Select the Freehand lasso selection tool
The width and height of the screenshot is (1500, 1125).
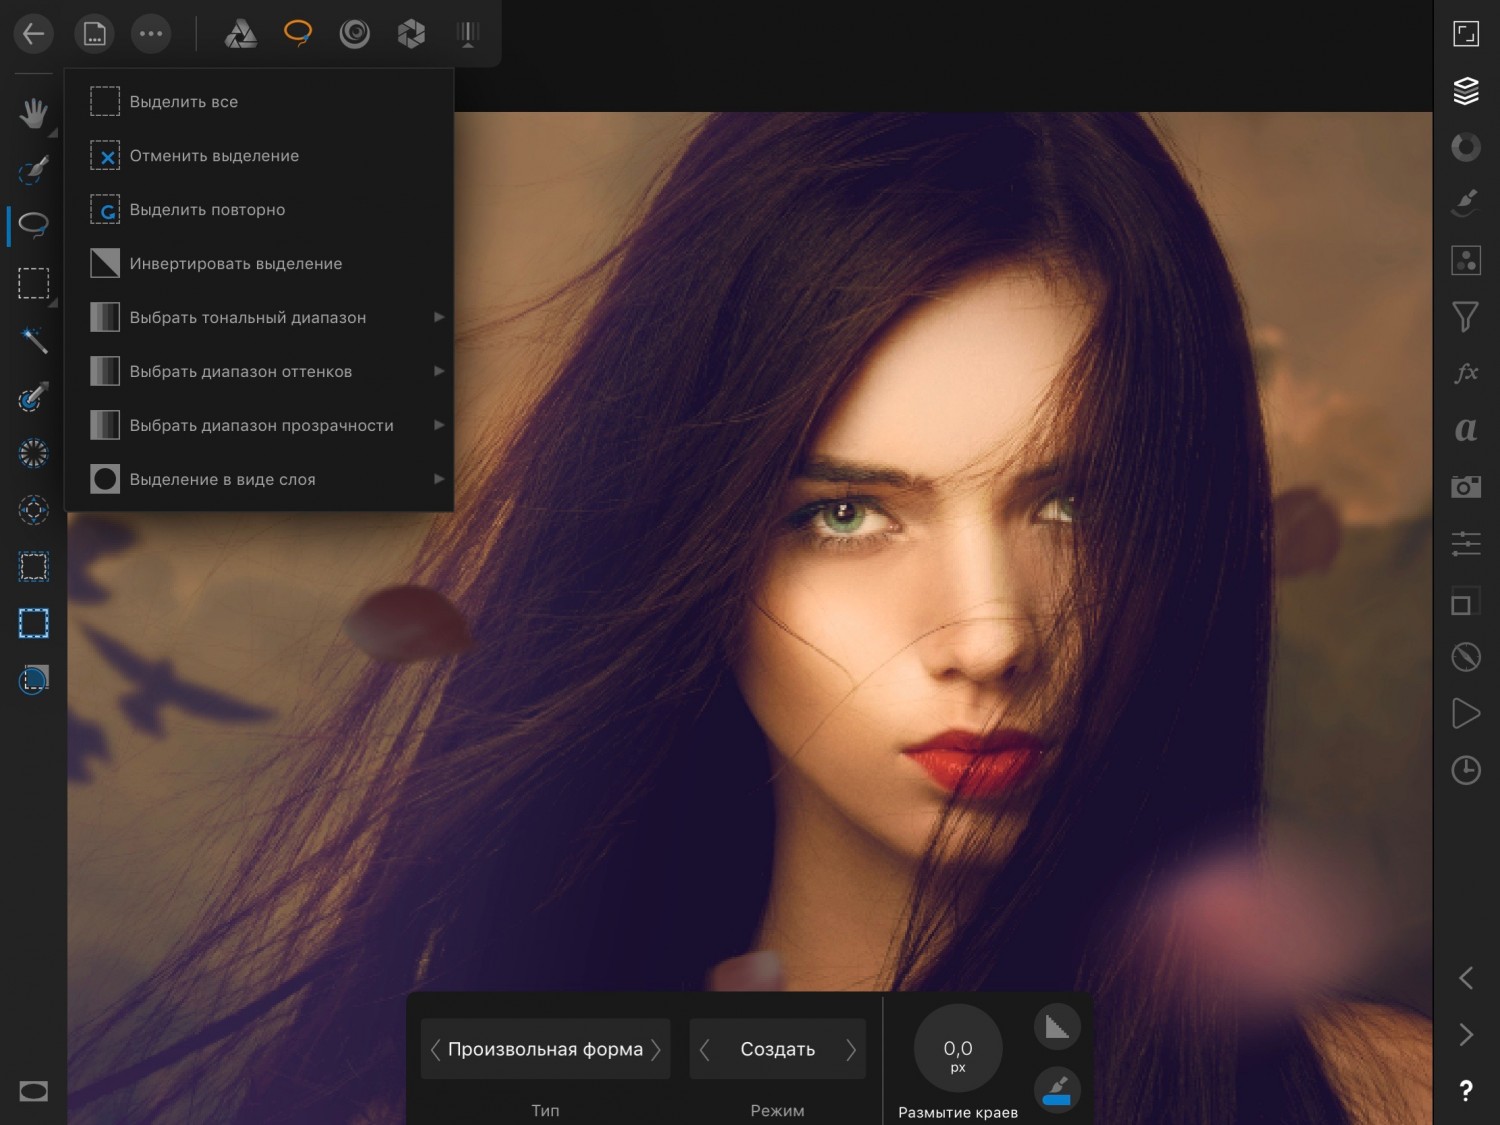[34, 225]
